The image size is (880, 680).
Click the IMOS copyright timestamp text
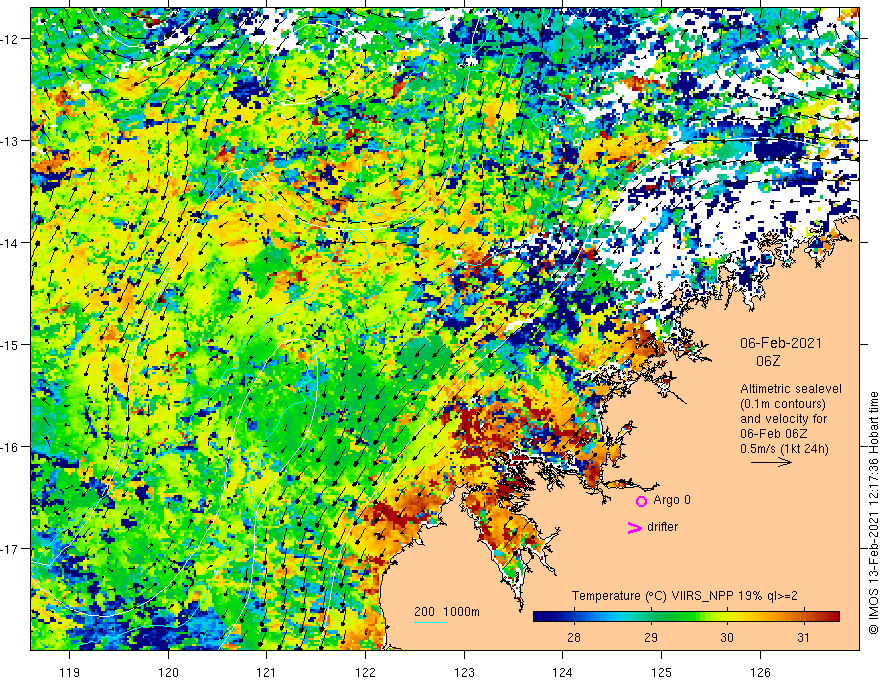pyautogui.click(x=873, y=514)
